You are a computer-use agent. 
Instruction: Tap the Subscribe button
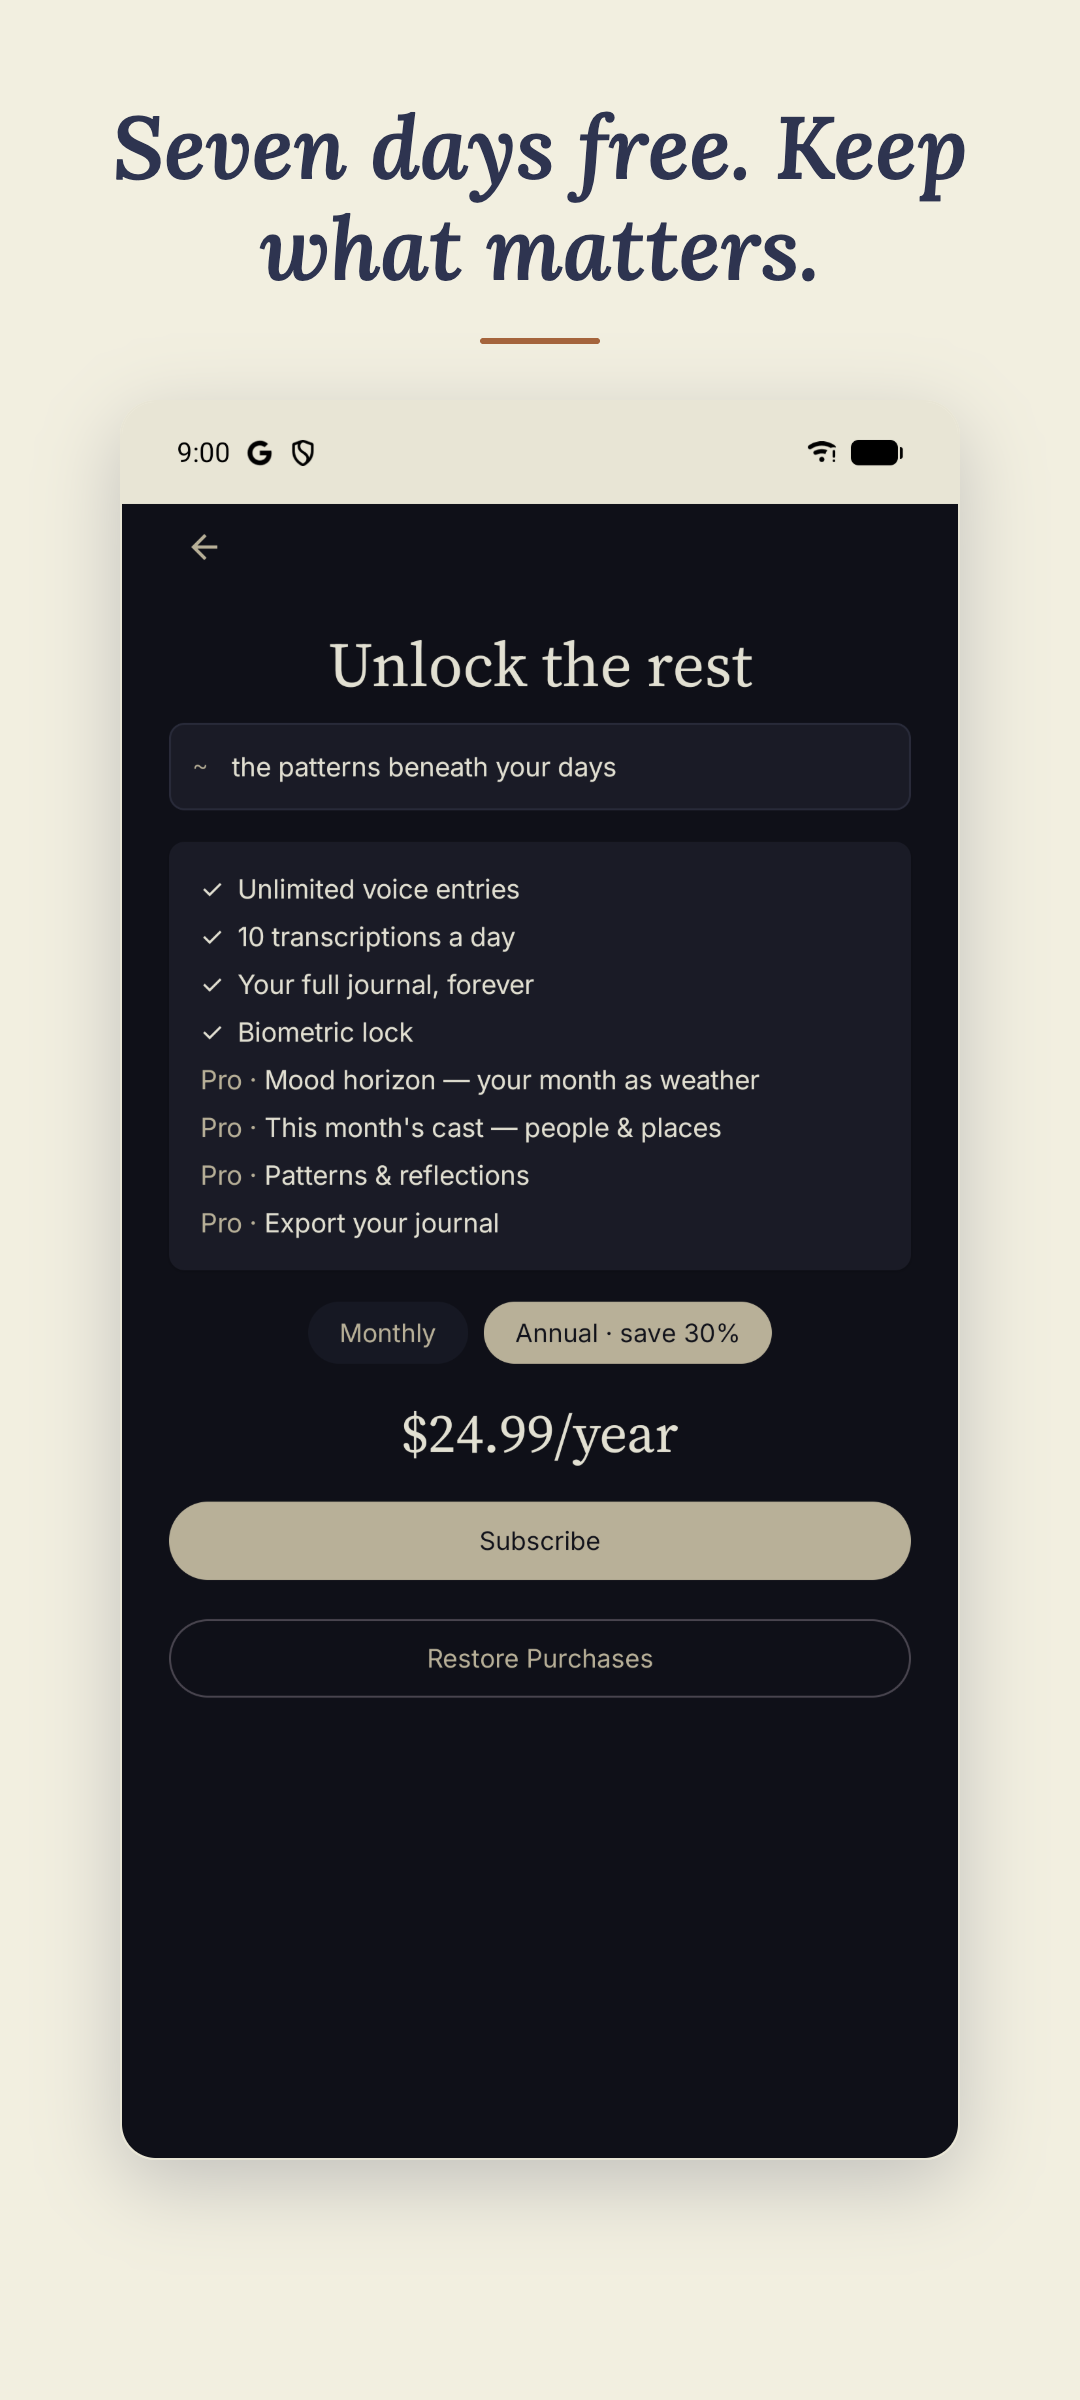coord(540,1541)
